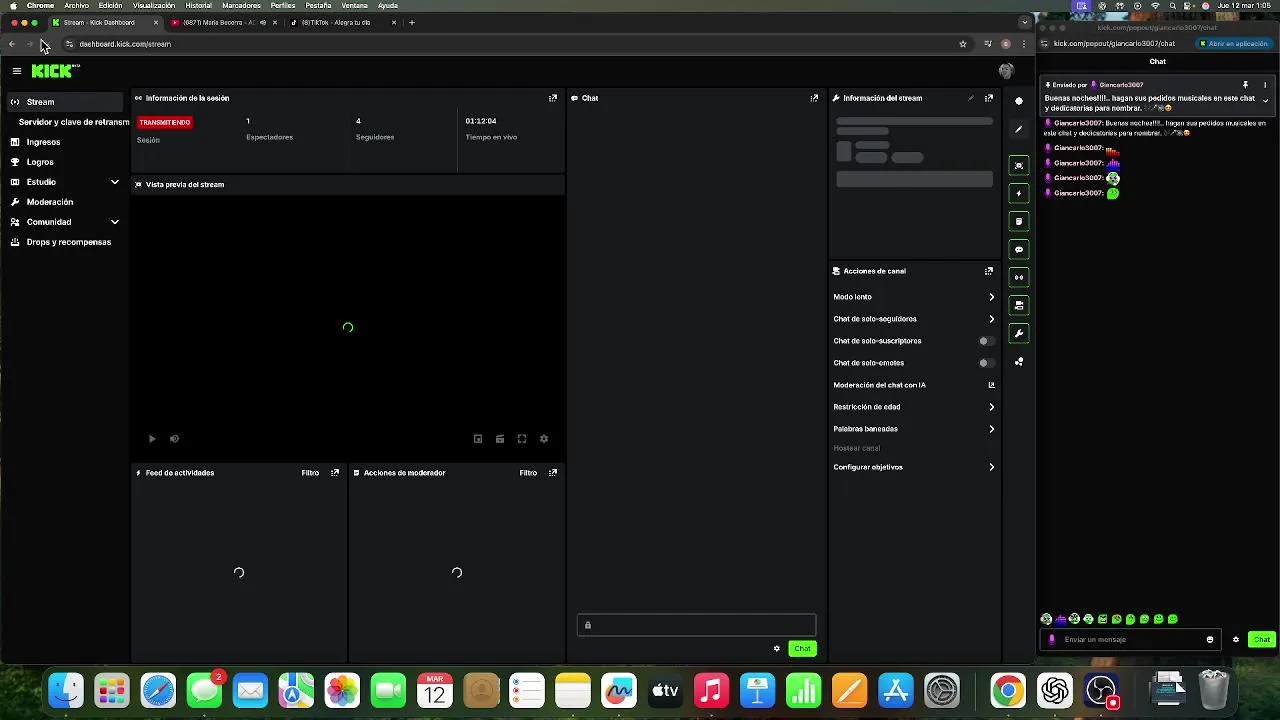Unpin the pinned message in the popout chat
This screenshot has width=1280, height=720.
(x=1246, y=85)
